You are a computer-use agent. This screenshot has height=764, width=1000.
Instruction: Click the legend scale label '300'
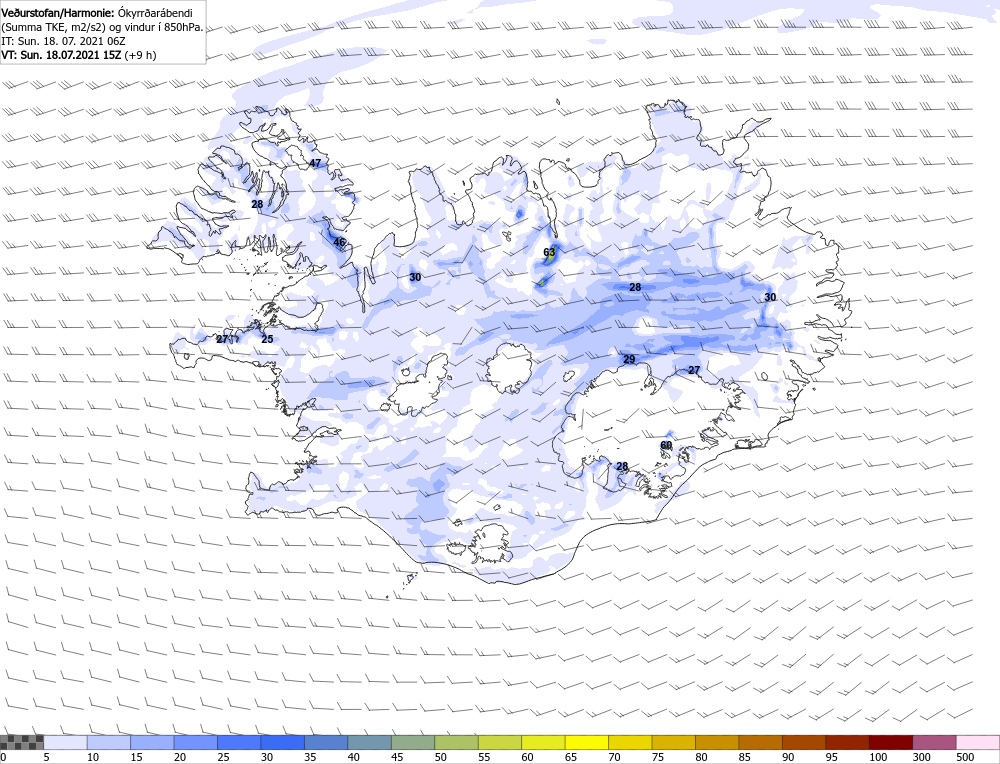(922, 757)
